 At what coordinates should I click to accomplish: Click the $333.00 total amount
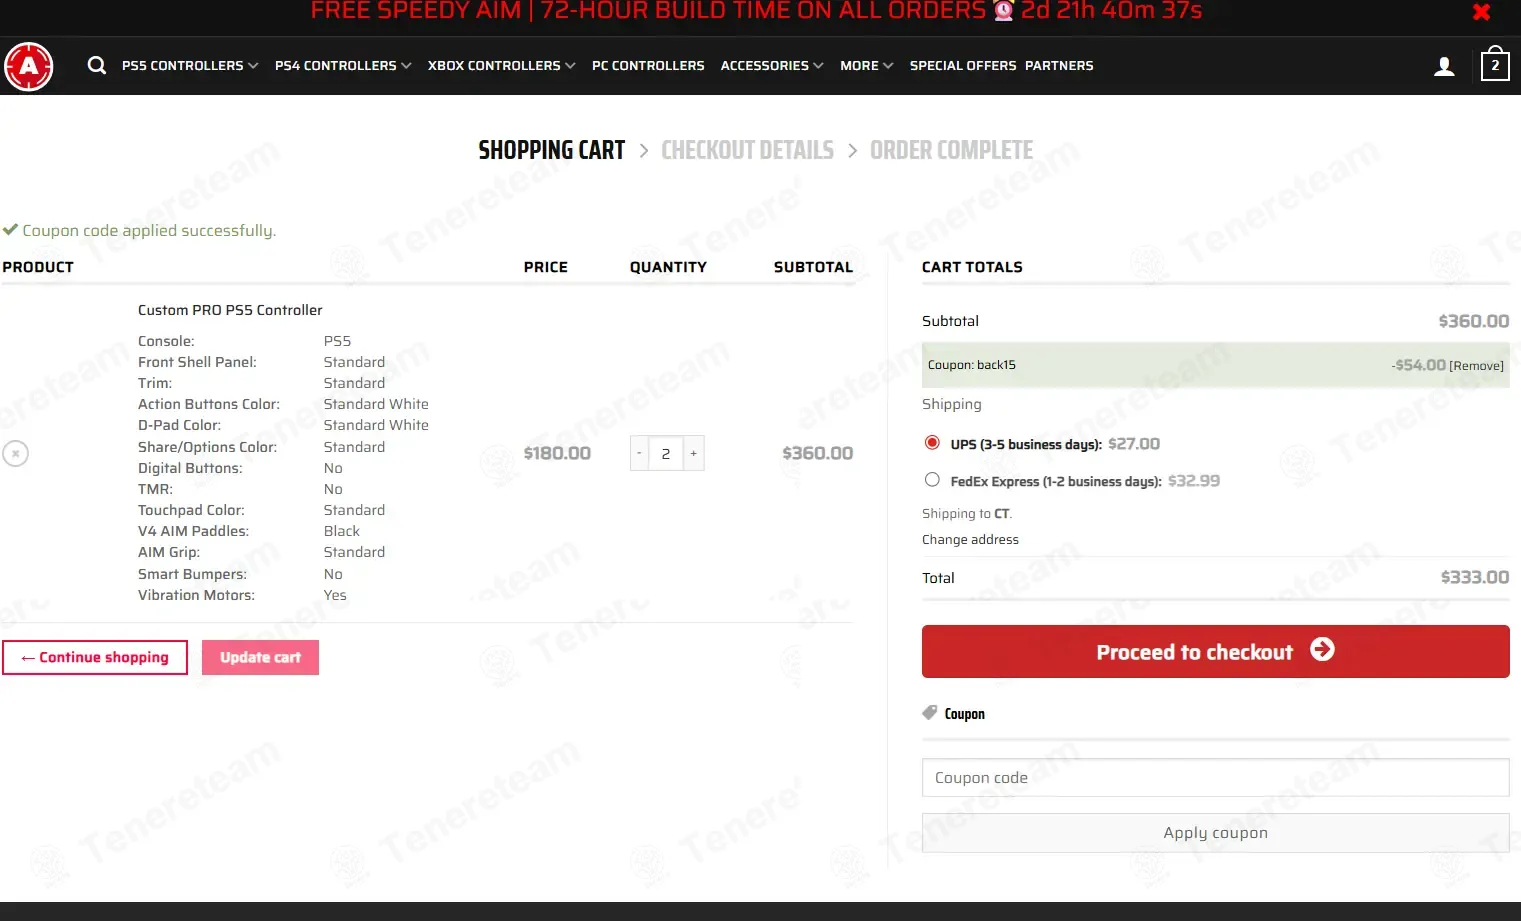click(1475, 577)
